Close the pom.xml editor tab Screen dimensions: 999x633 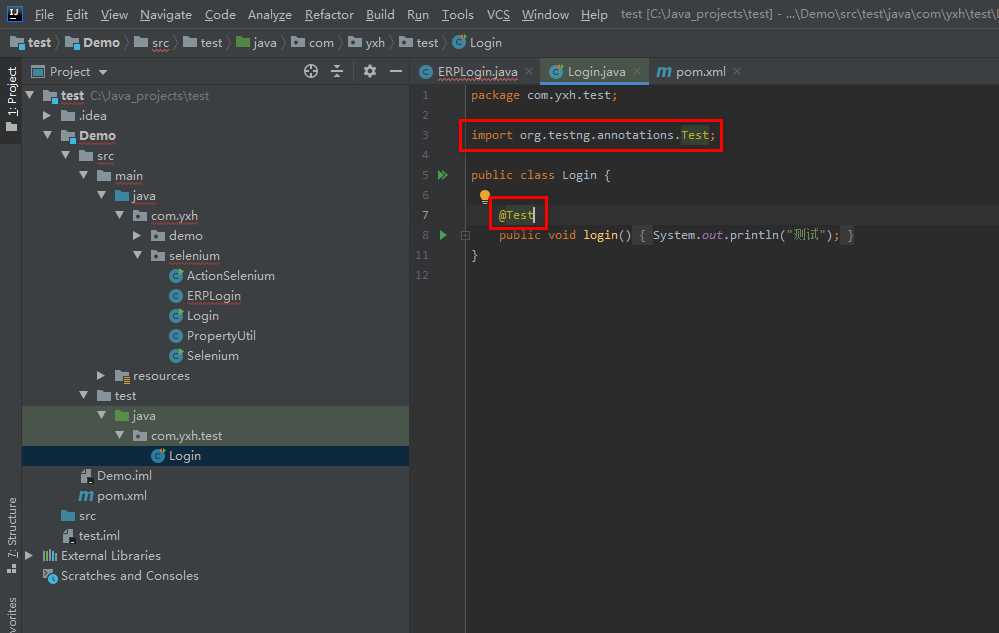pyautogui.click(x=737, y=72)
